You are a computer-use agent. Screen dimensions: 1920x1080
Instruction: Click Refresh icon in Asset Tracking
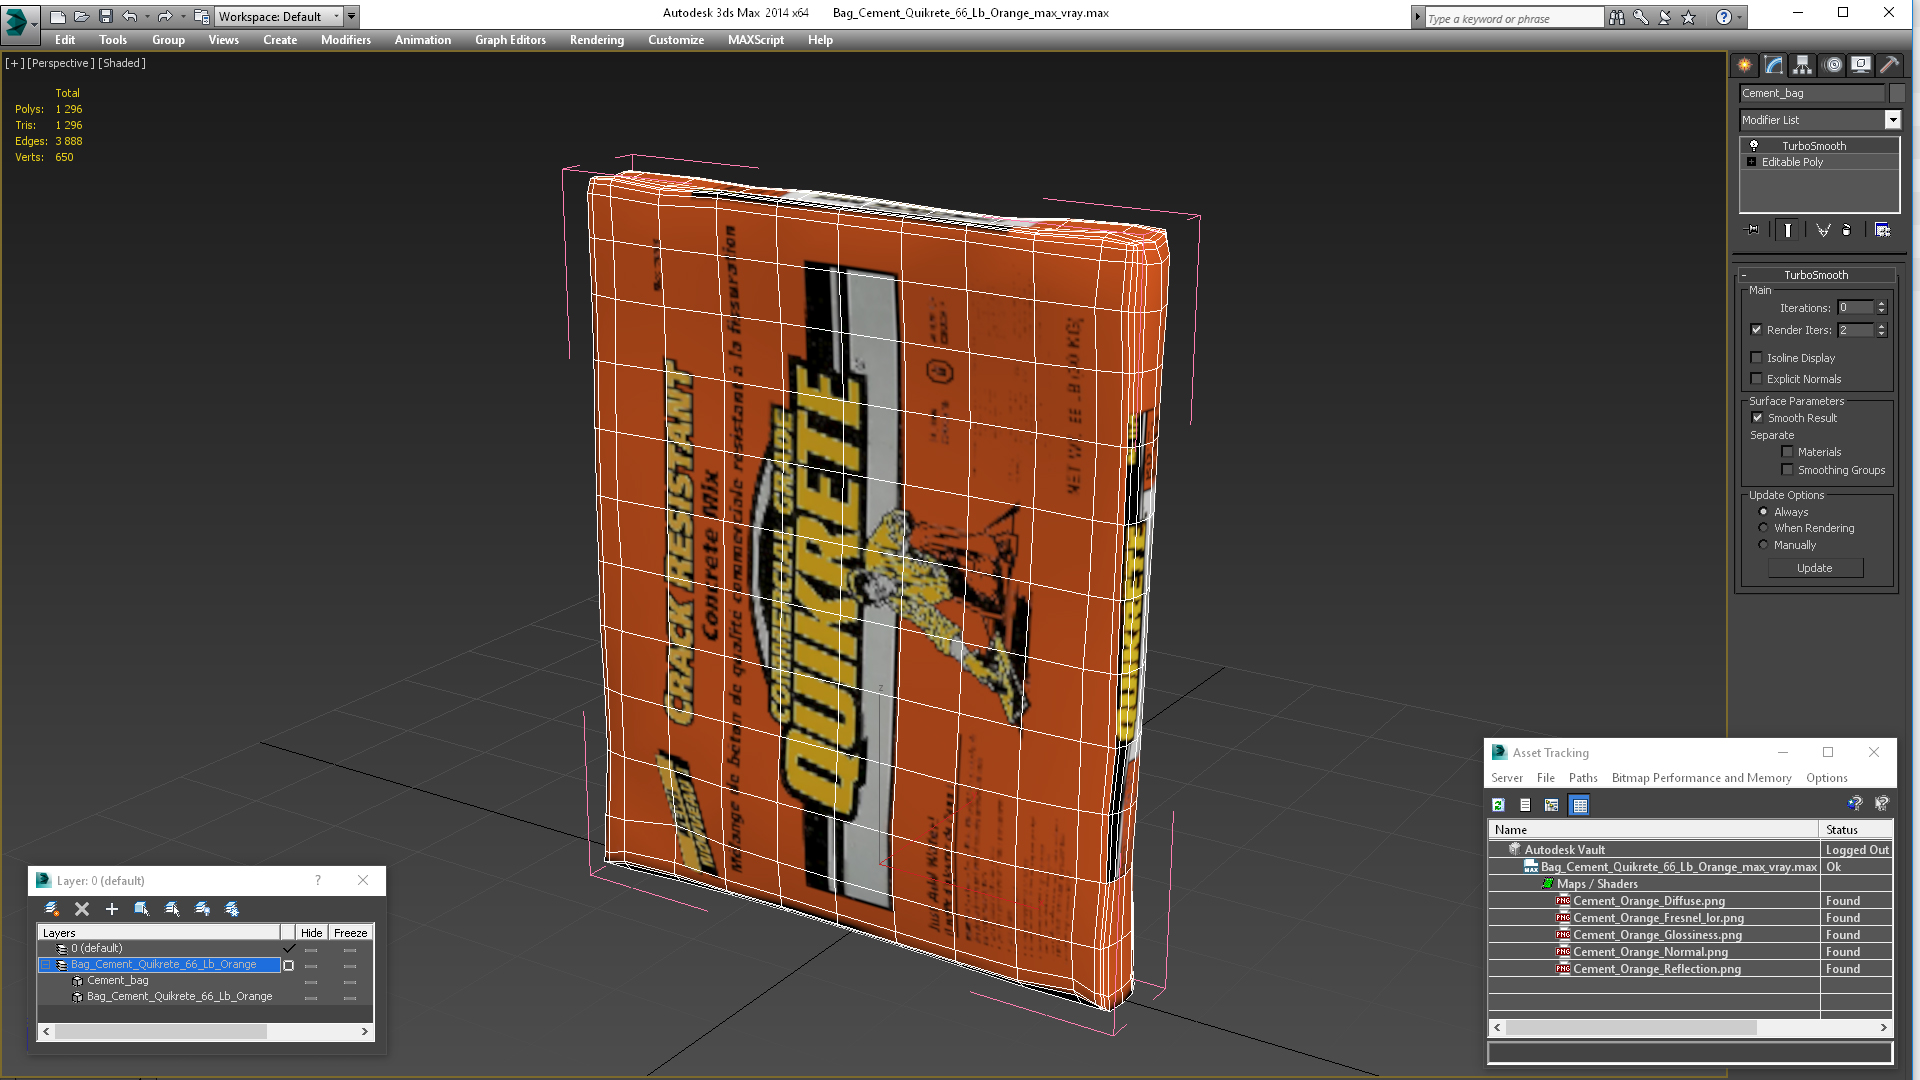click(1498, 805)
